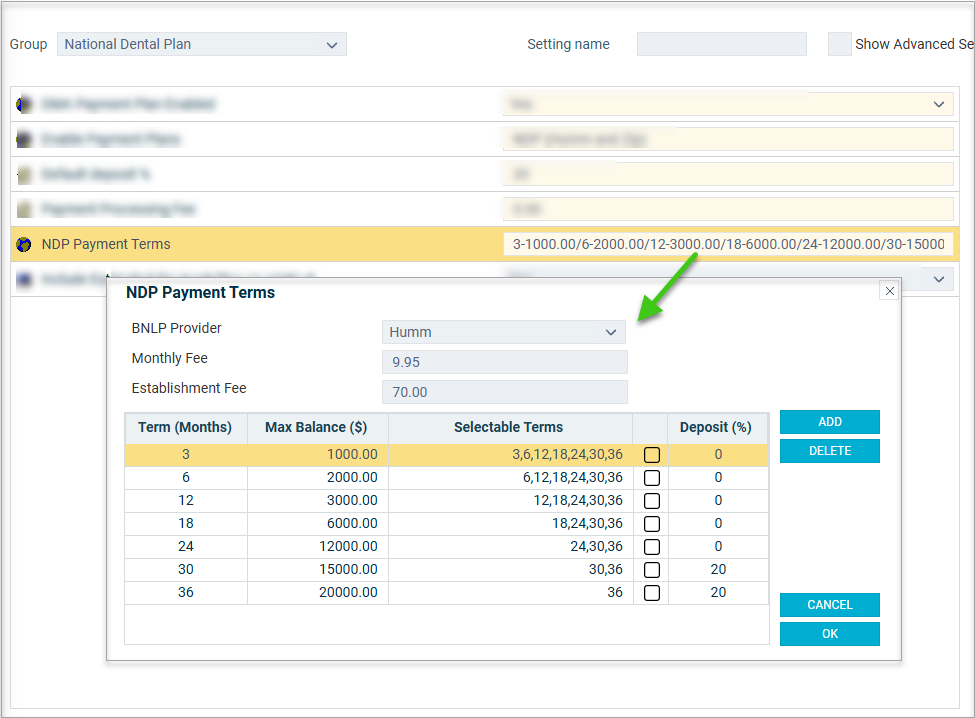
Task: Focus the Setting name input field
Action: tap(722, 44)
